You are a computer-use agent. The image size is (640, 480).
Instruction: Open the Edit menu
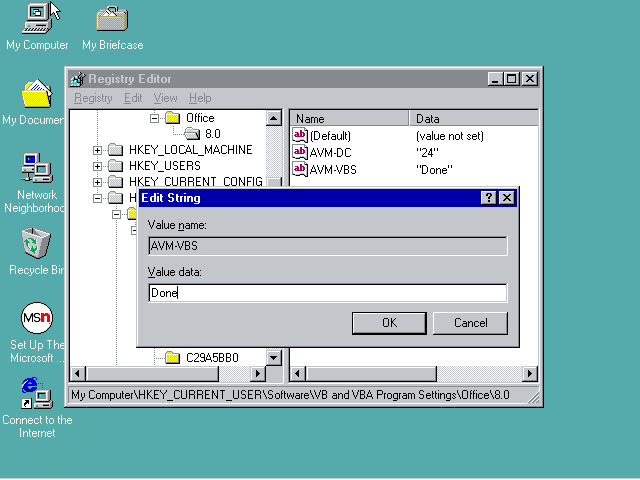pyautogui.click(x=133, y=98)
